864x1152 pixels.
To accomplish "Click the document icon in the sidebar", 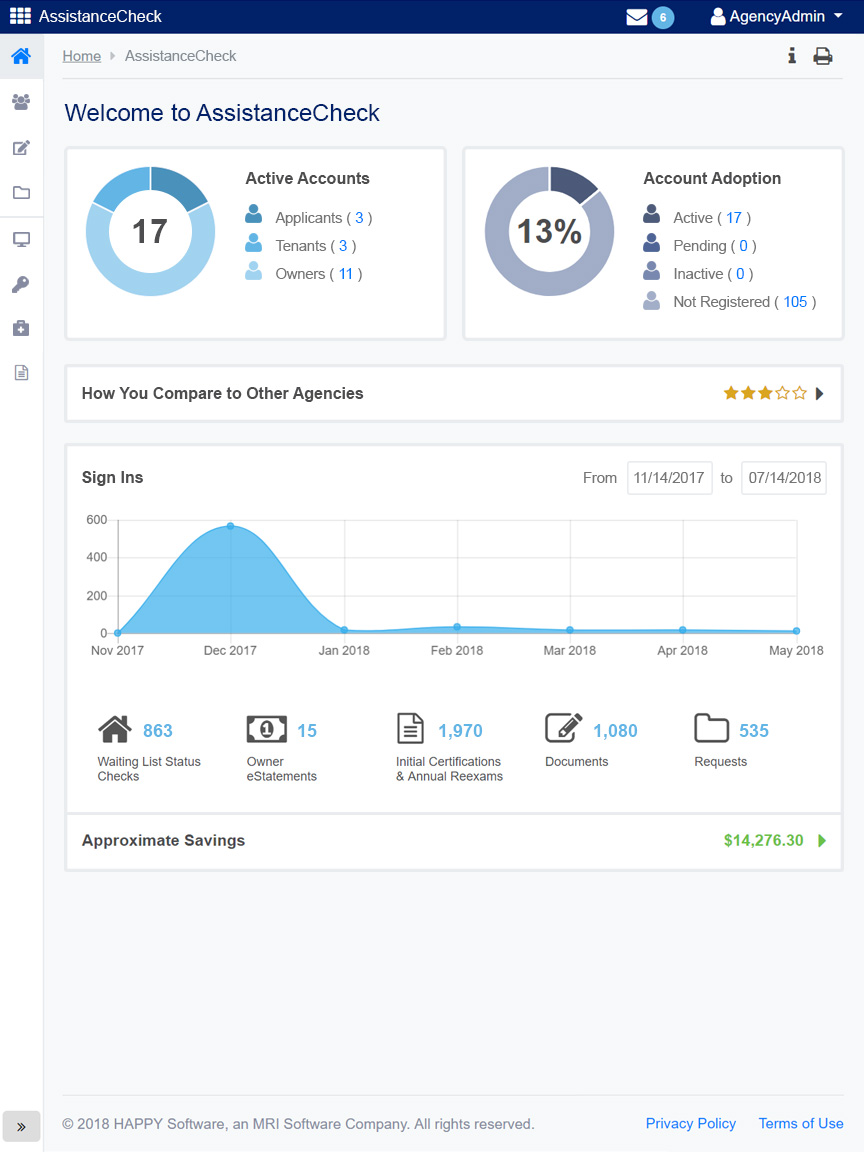I will point(21,373).
